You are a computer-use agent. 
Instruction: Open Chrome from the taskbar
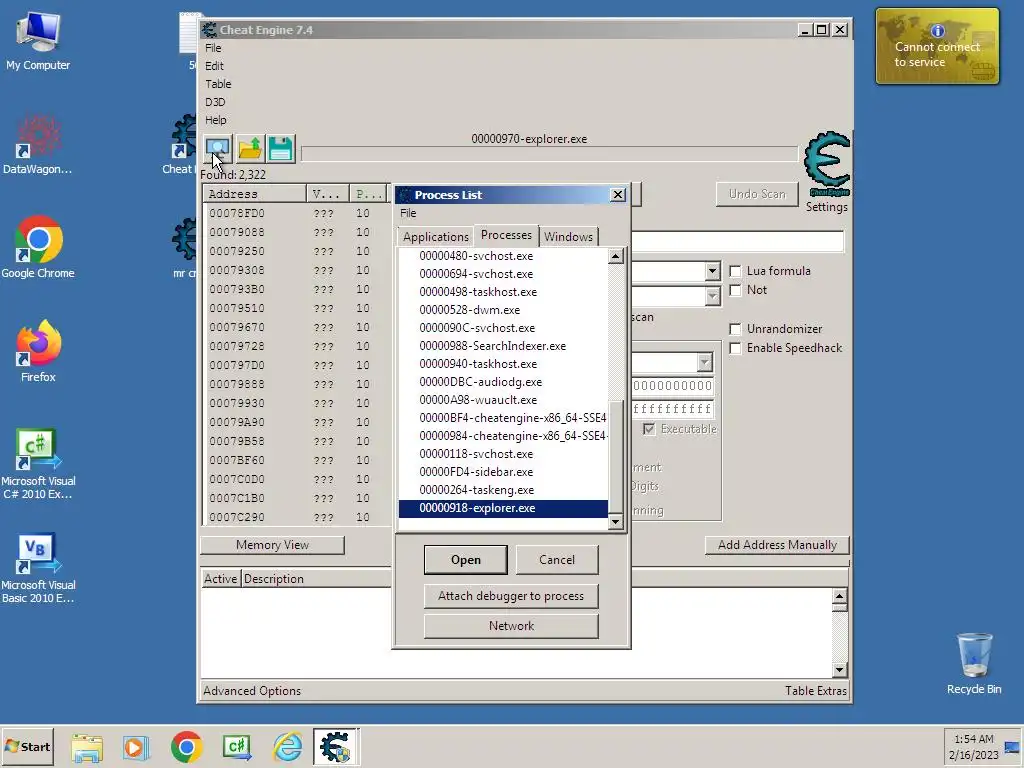click(187, 747)
